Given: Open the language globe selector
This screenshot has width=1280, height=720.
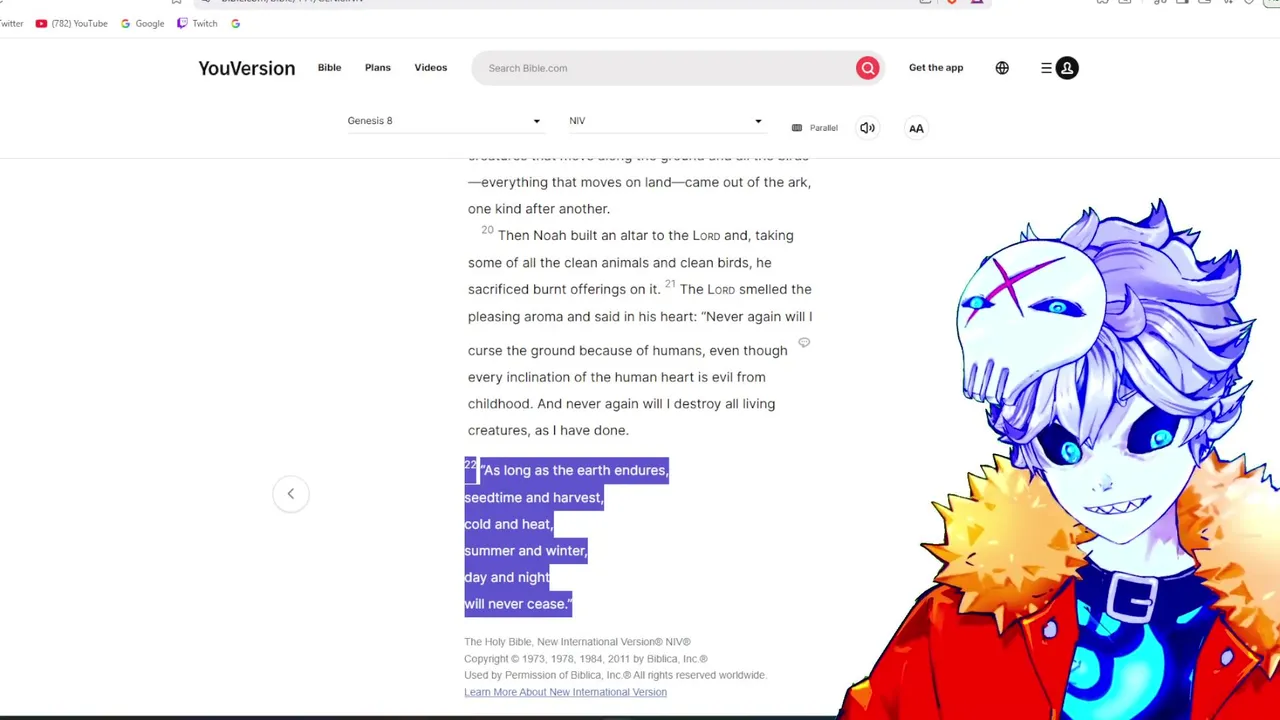Looking at the screenshot, I should click(1002, 68).
